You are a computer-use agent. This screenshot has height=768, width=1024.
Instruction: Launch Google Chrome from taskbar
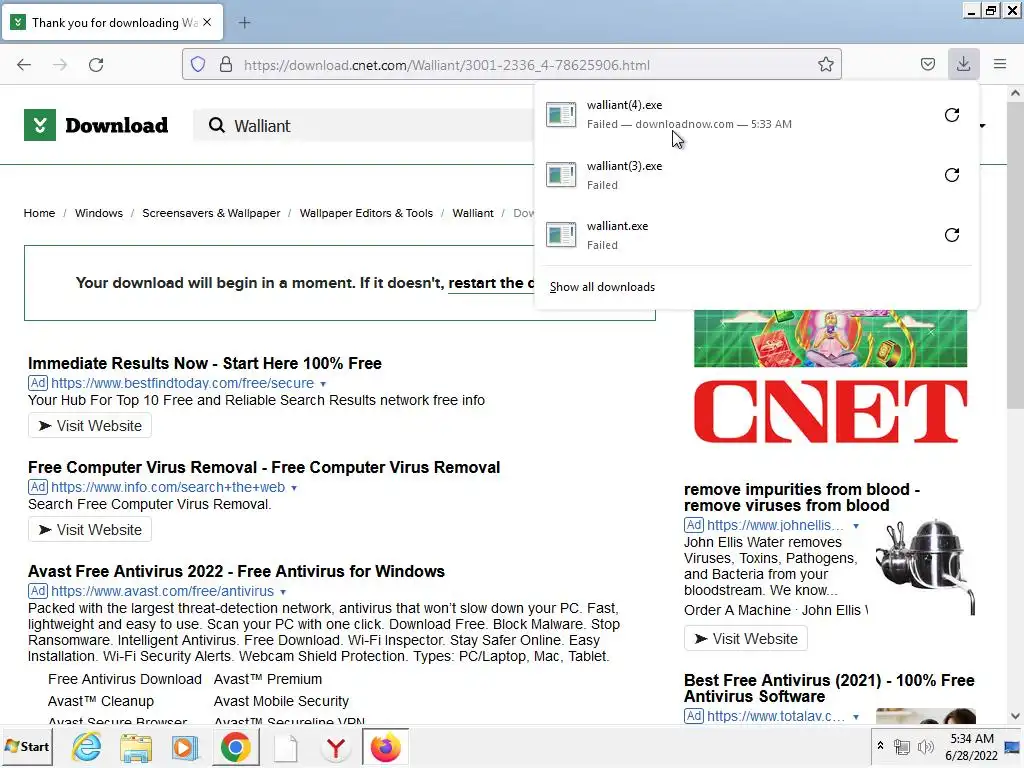coord(236,746)
